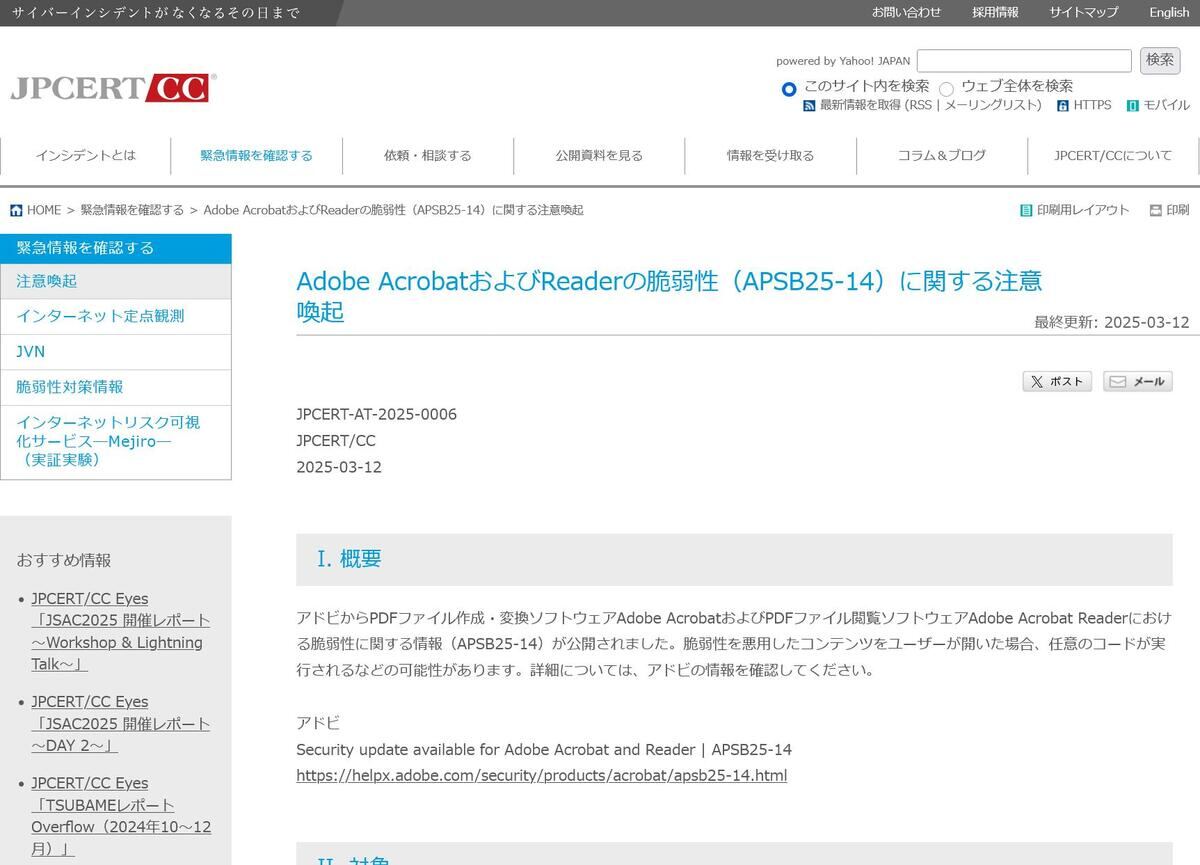This screenshot has width=1200, height=865.
Task: Open 印刷用レイアウト link
Action: [x=1083, y=210]
